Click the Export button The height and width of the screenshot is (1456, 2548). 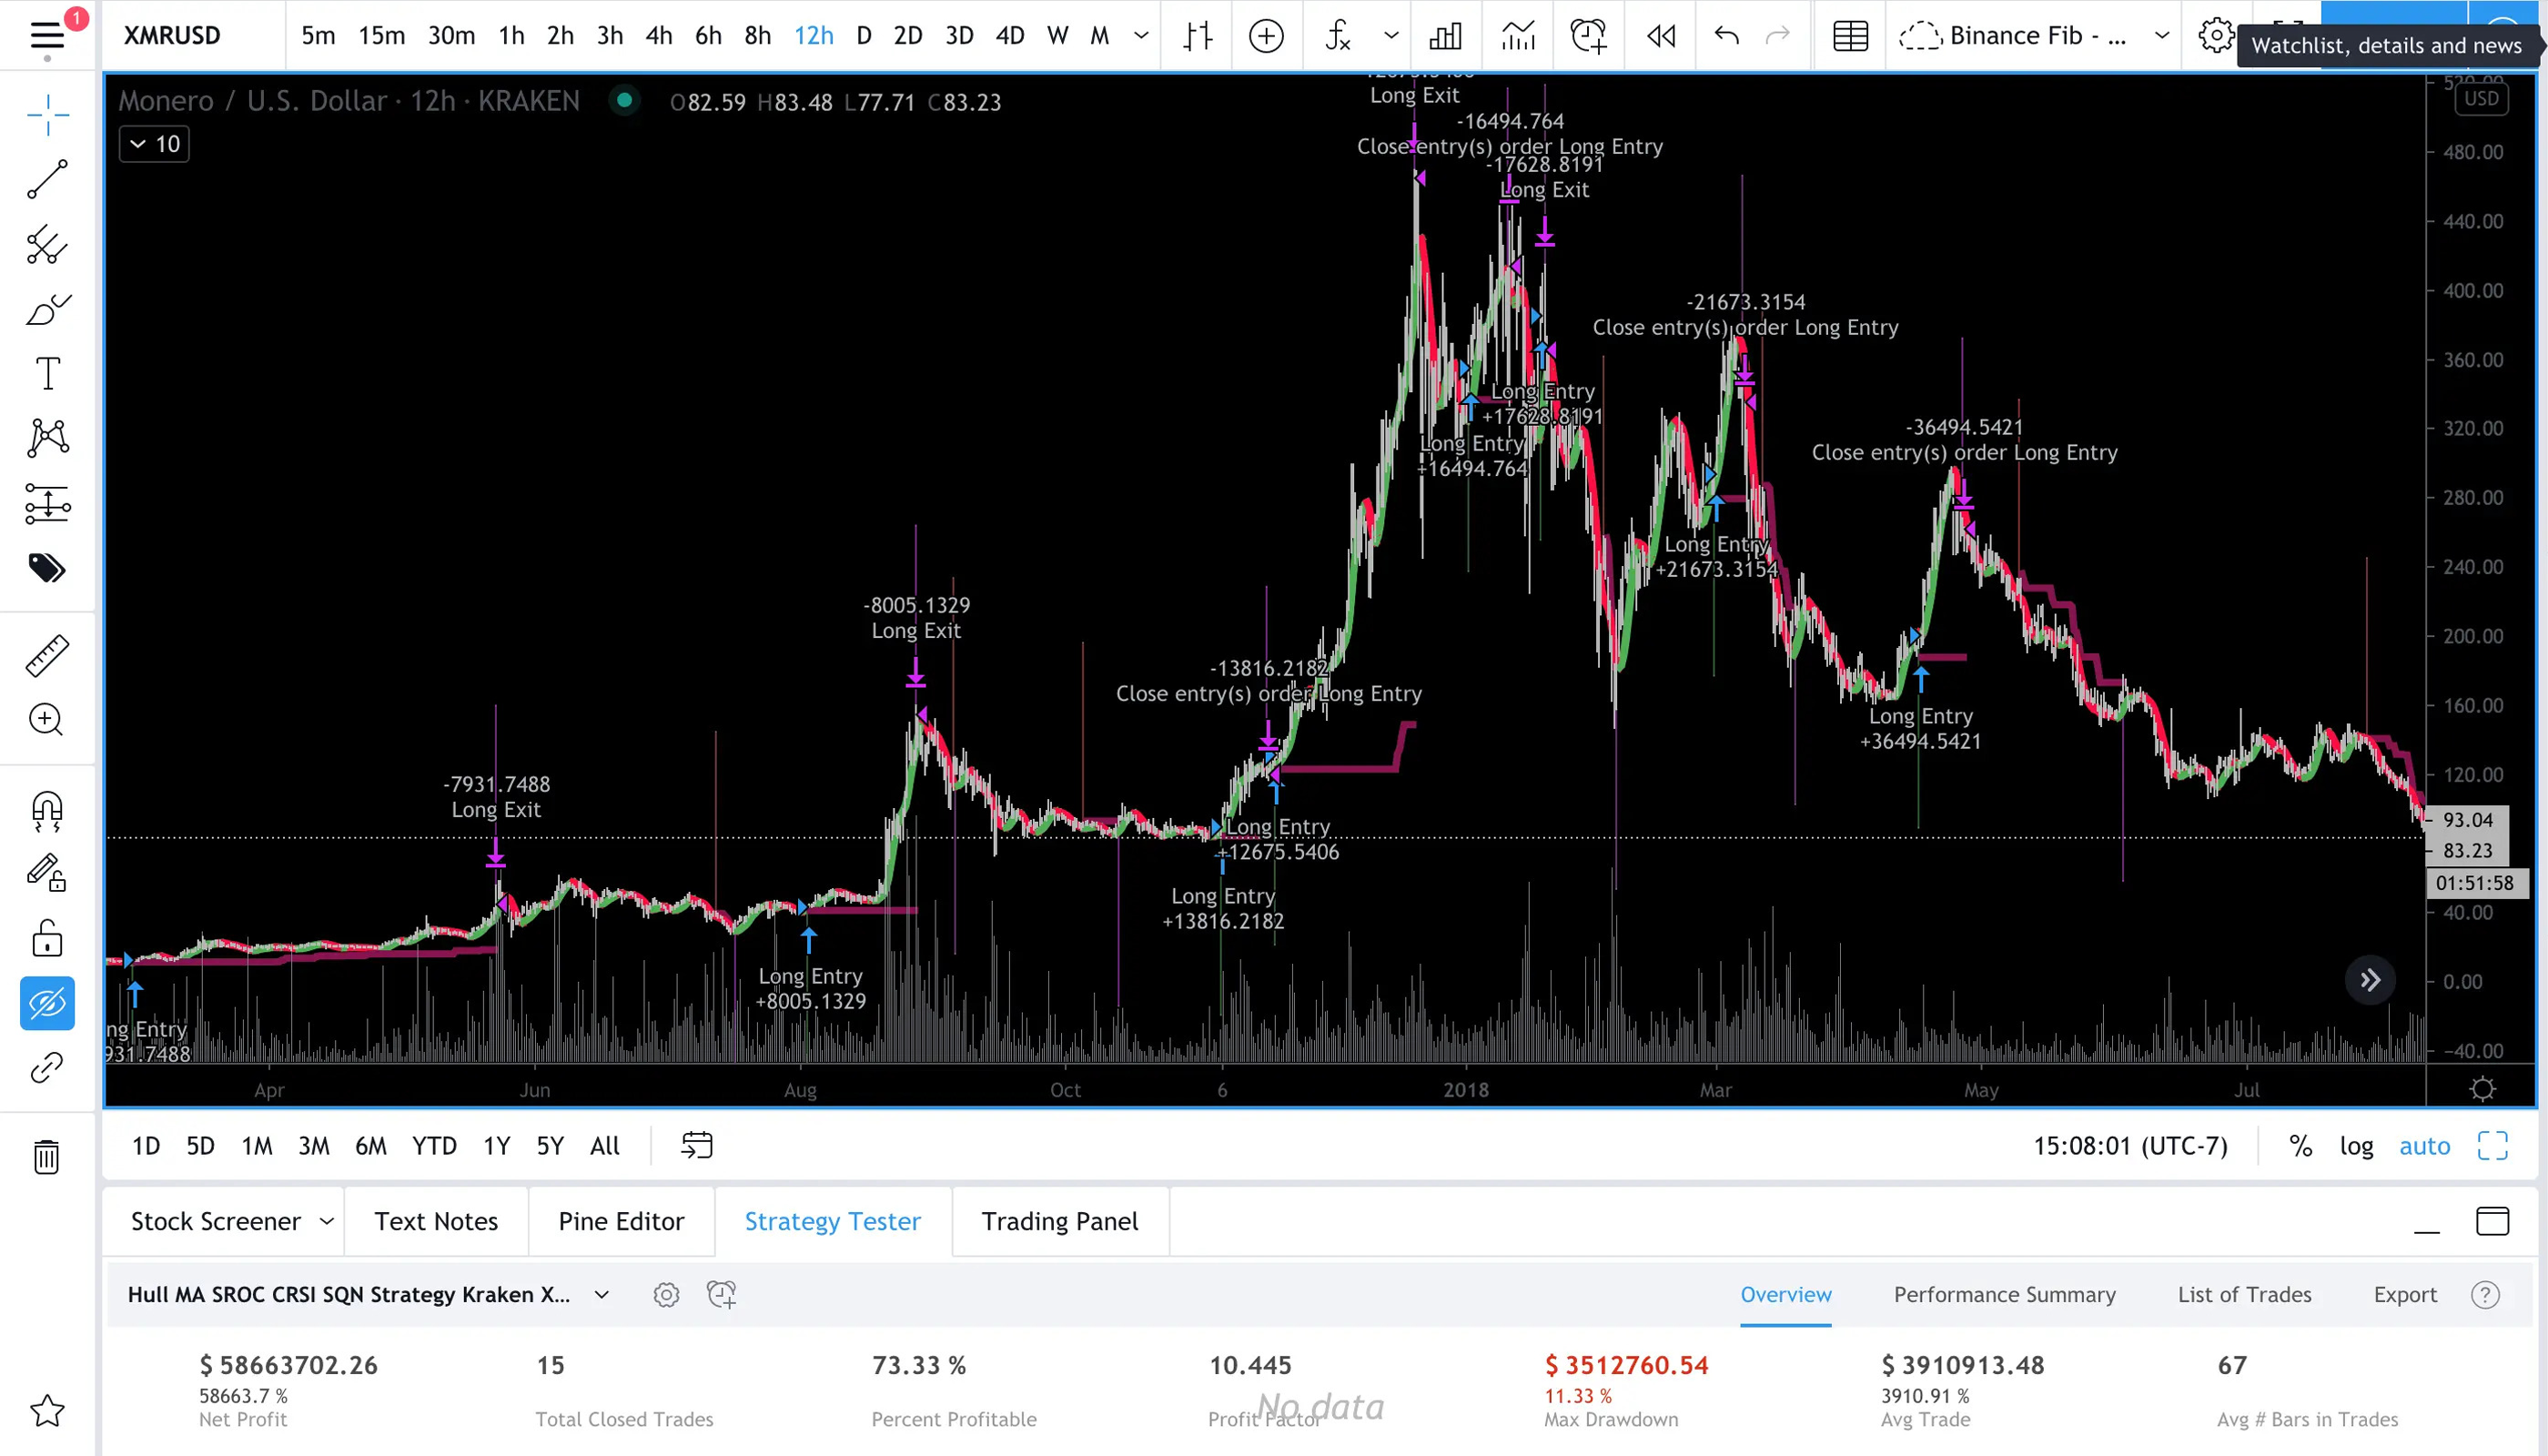coord(2404,1295)
